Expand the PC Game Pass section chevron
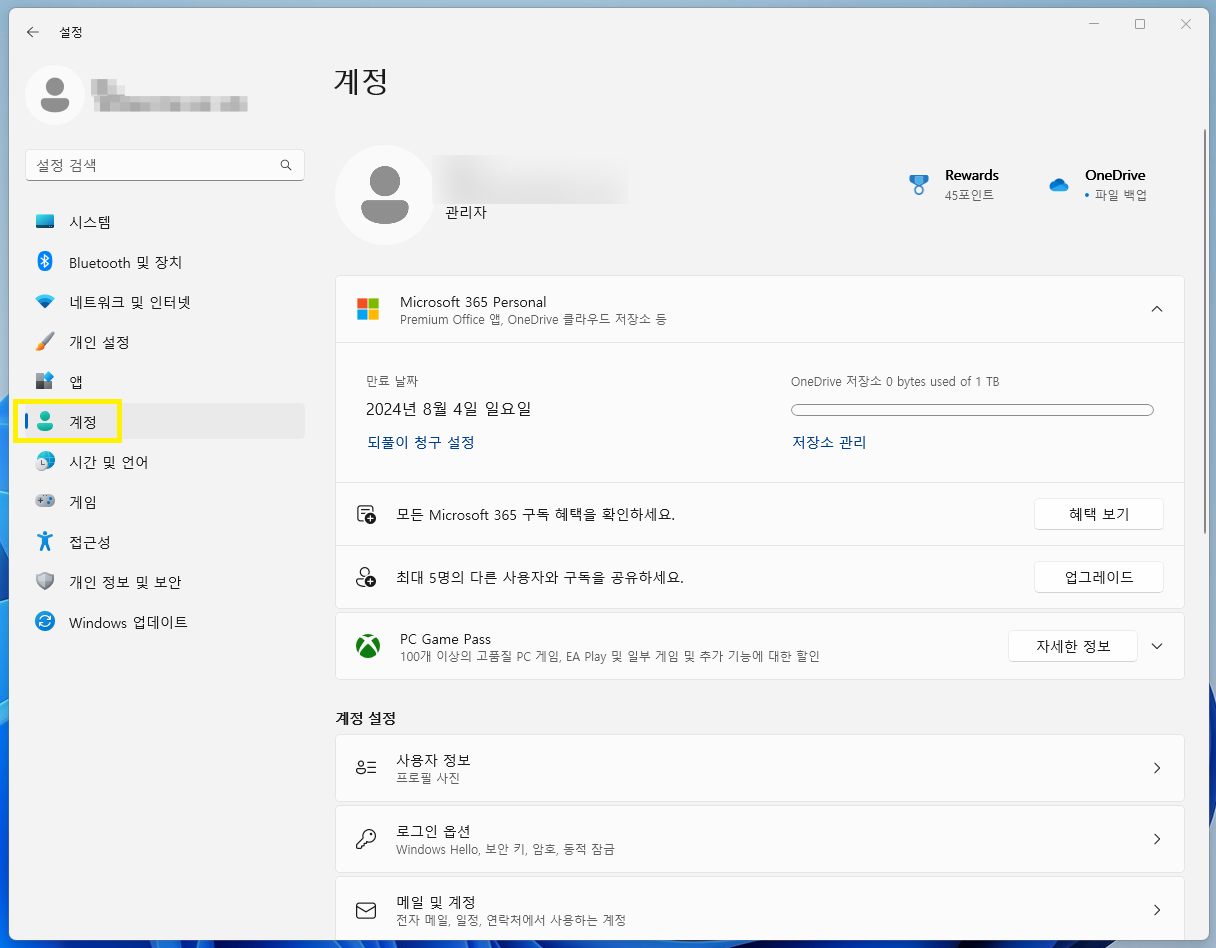The height and width of the screenshot is (948, 1216). [x=1157, y=646]
